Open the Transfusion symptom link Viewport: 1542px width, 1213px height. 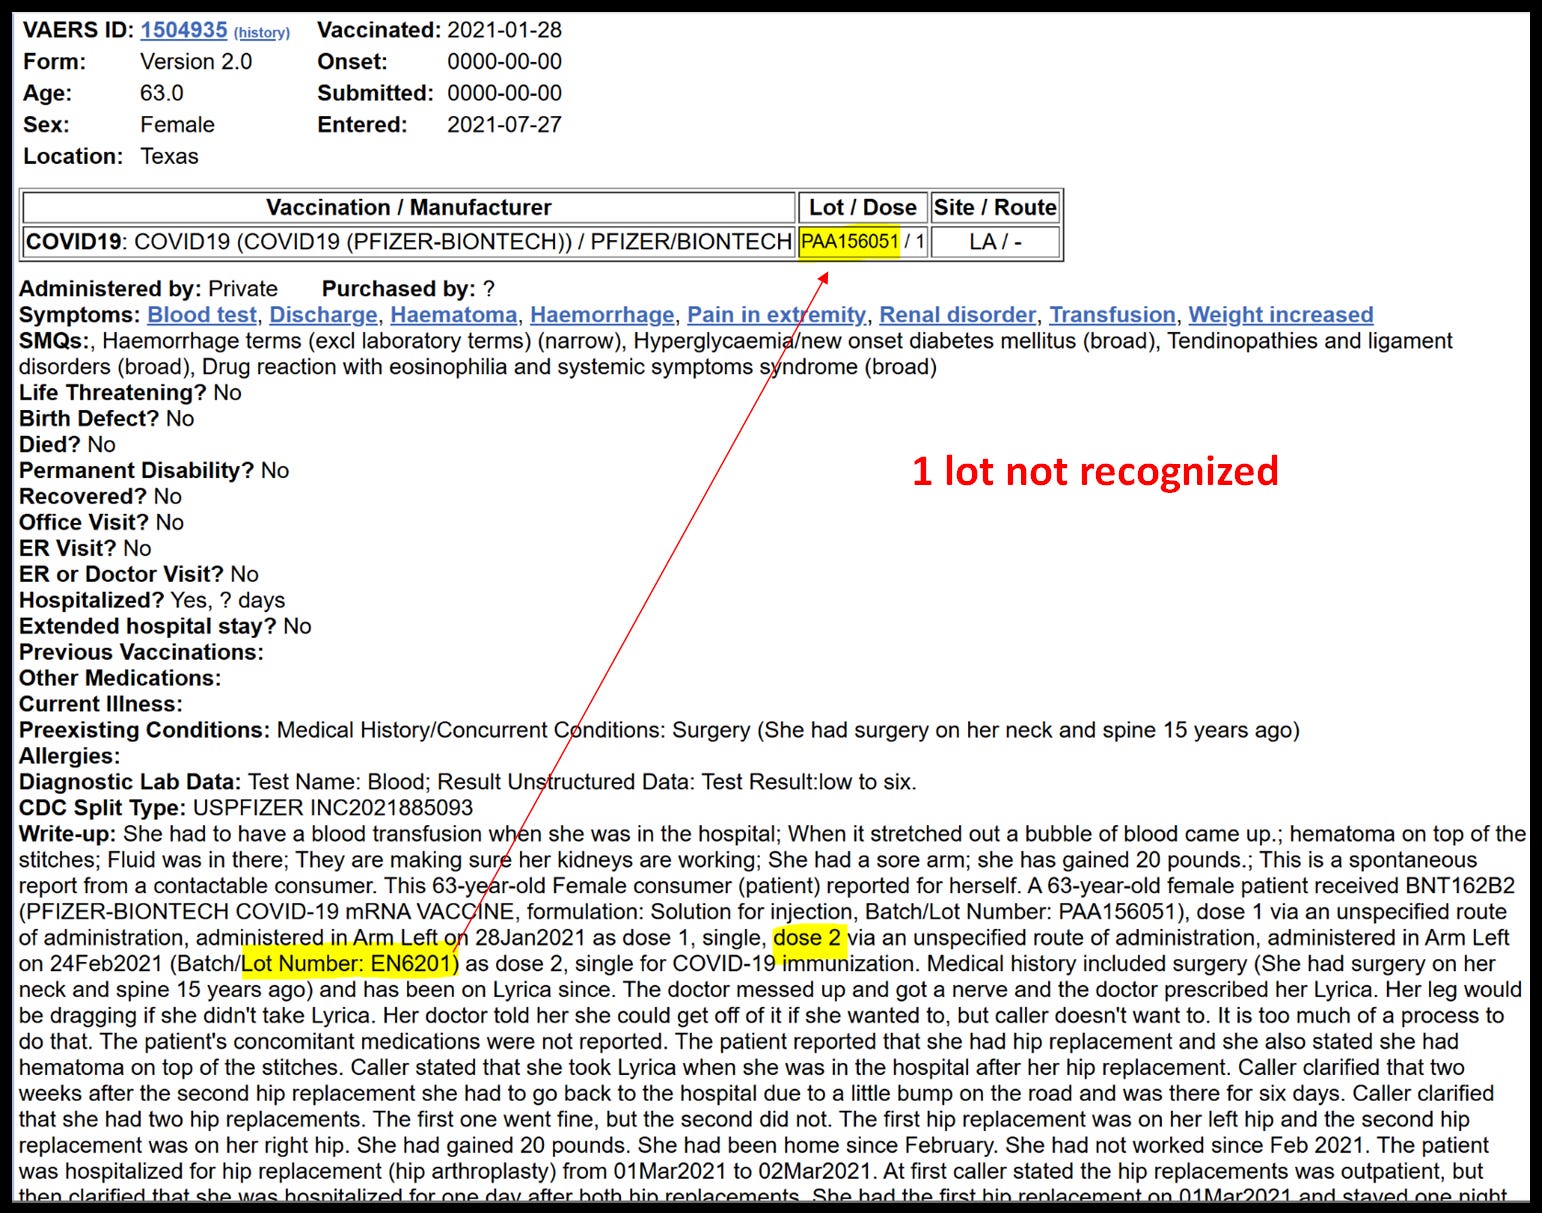[x=1112, y=315]
